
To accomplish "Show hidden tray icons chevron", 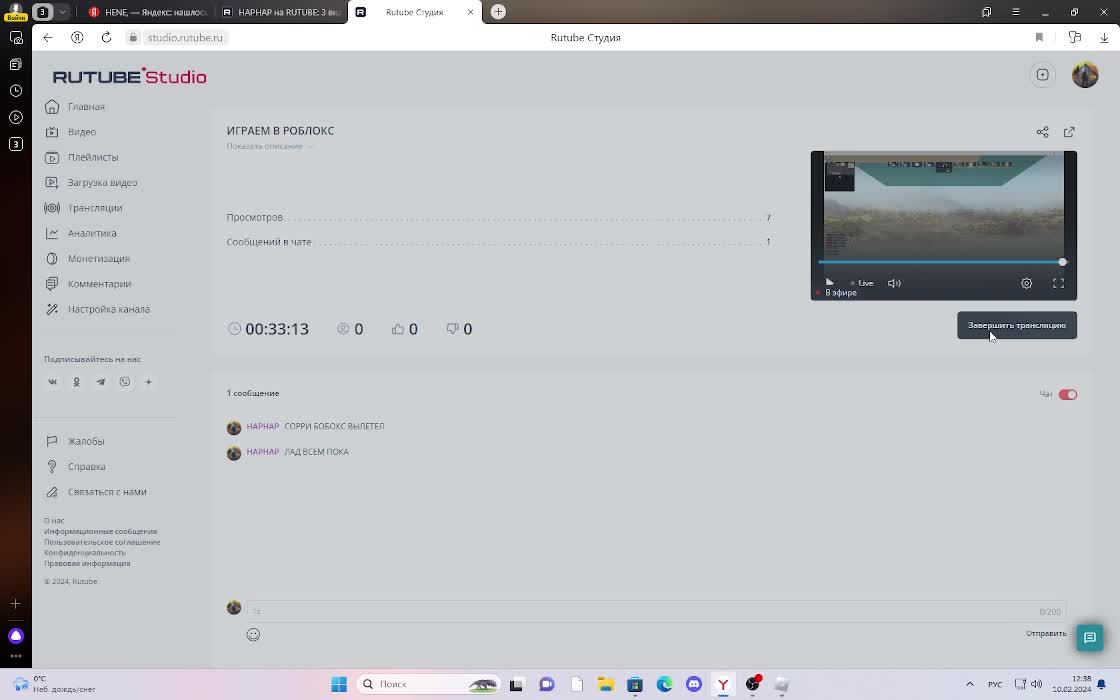I will pyautogui.click(x=969, y=684).
